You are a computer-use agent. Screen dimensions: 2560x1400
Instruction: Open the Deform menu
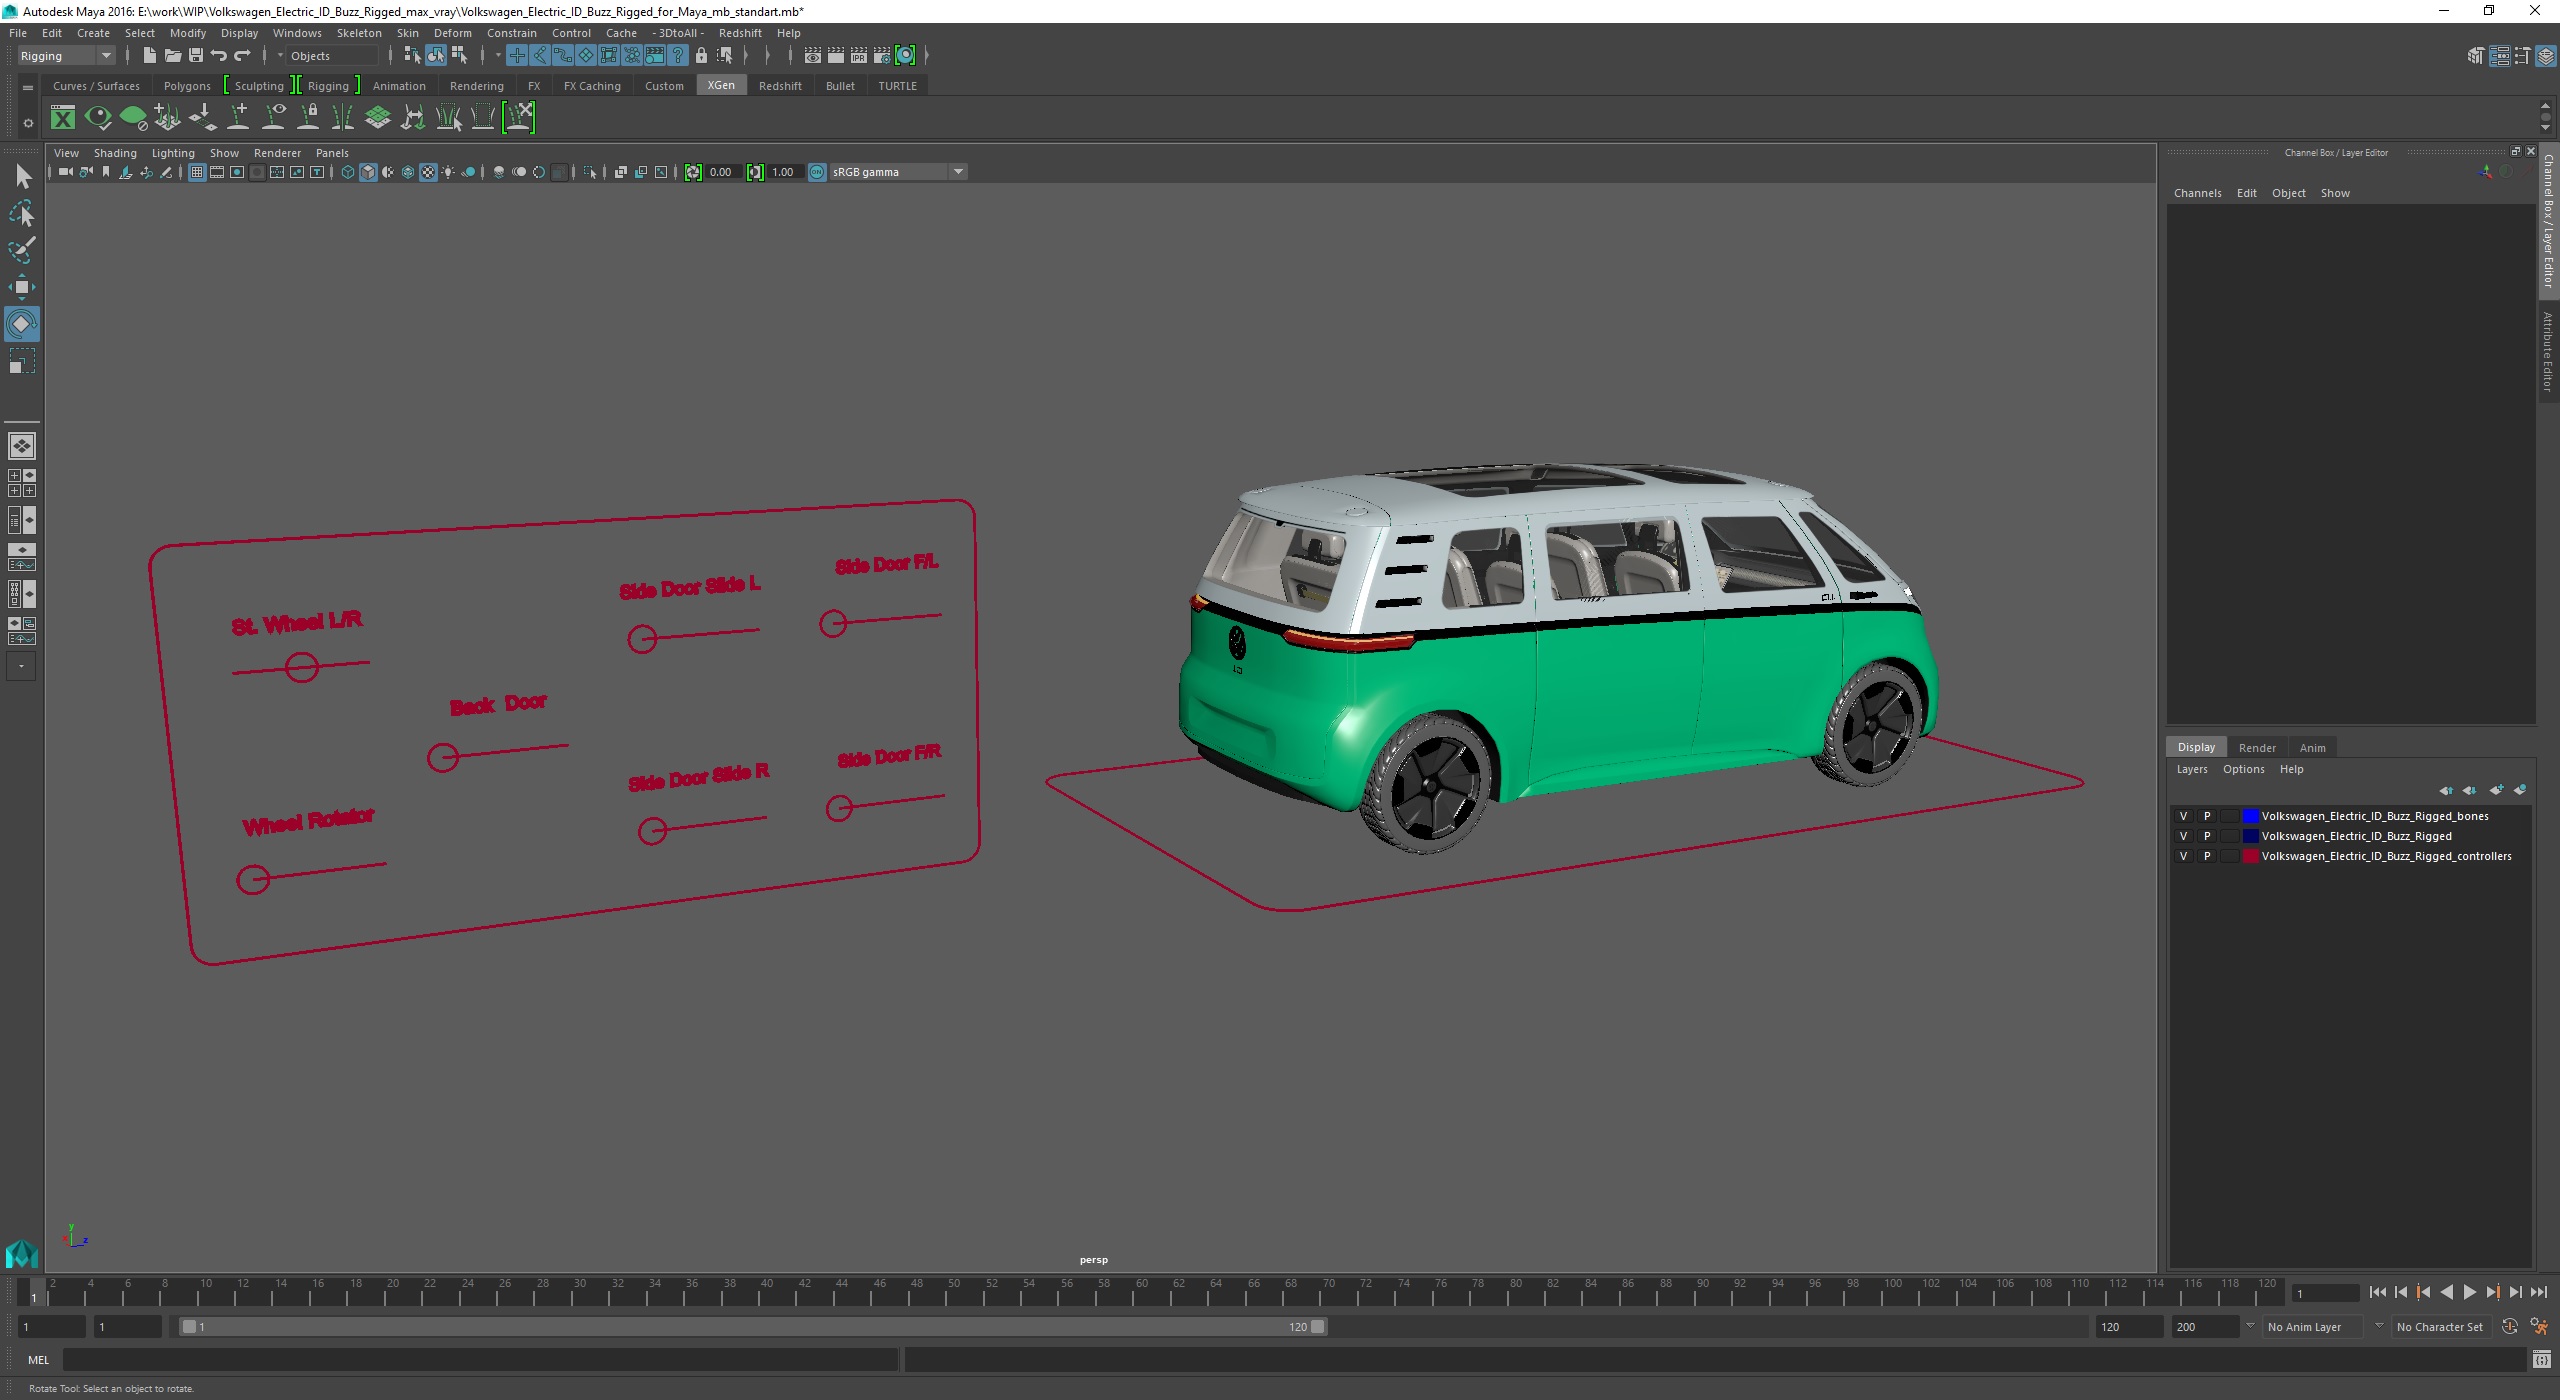coord(452,33)
